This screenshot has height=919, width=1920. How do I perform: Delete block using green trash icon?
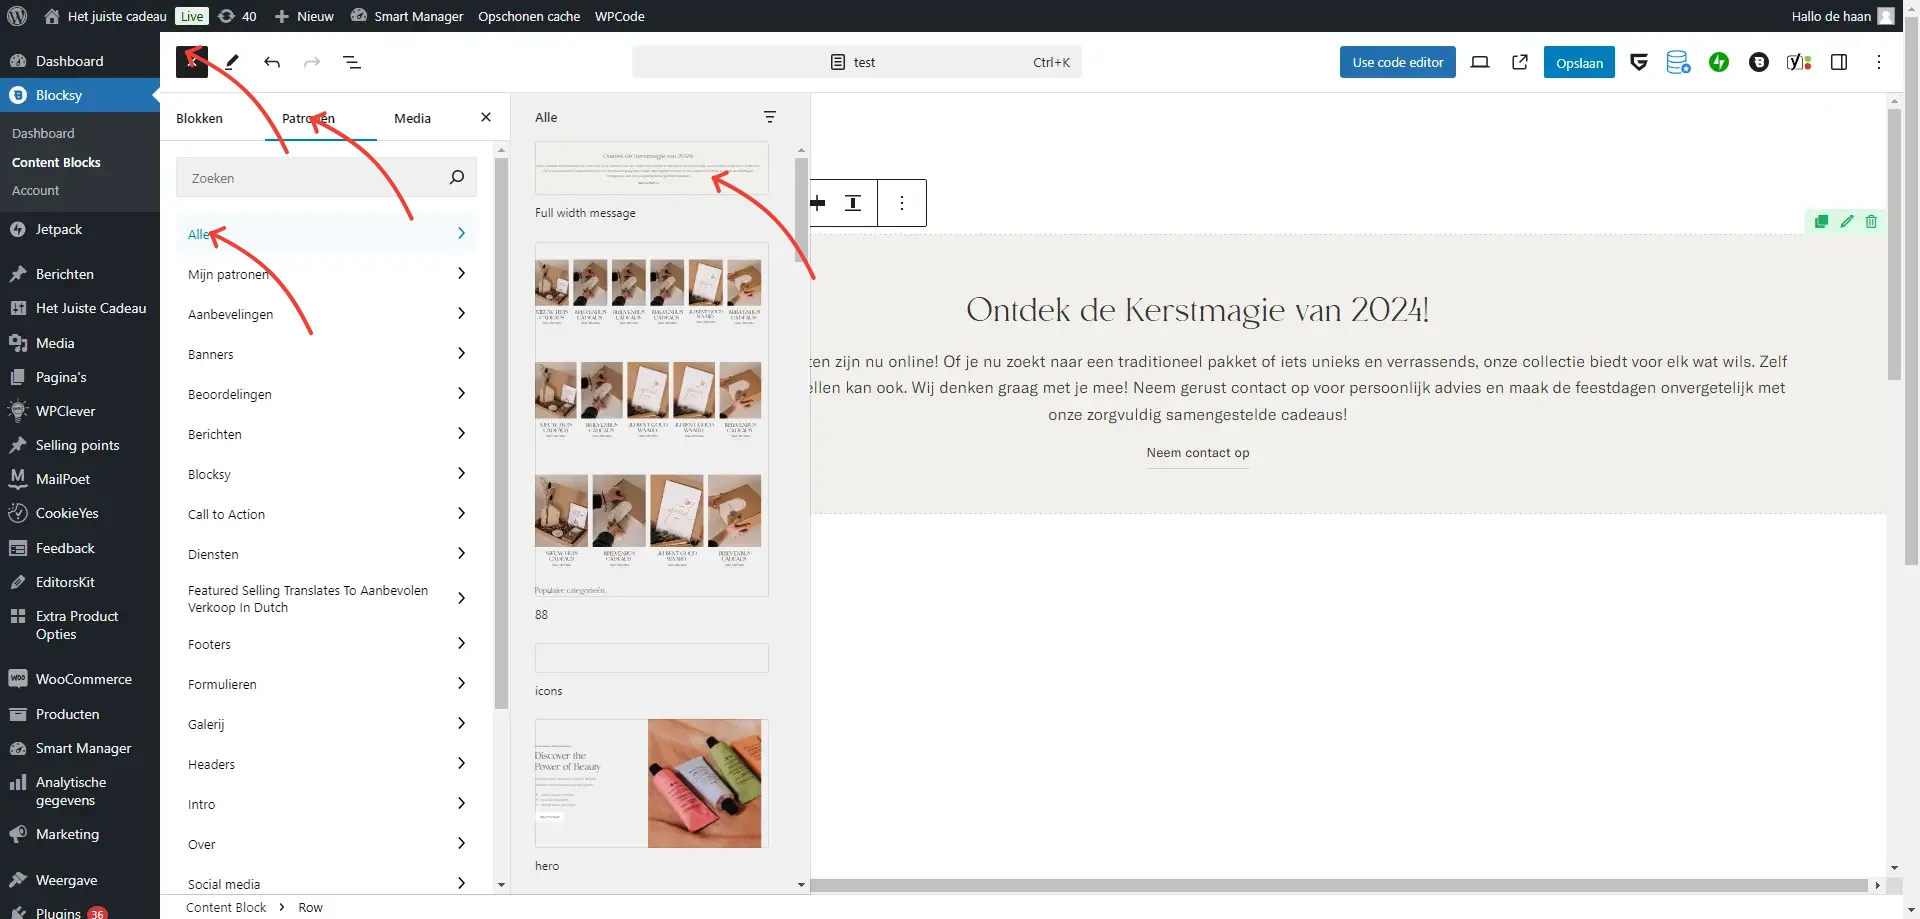(x=1871, y=222)
